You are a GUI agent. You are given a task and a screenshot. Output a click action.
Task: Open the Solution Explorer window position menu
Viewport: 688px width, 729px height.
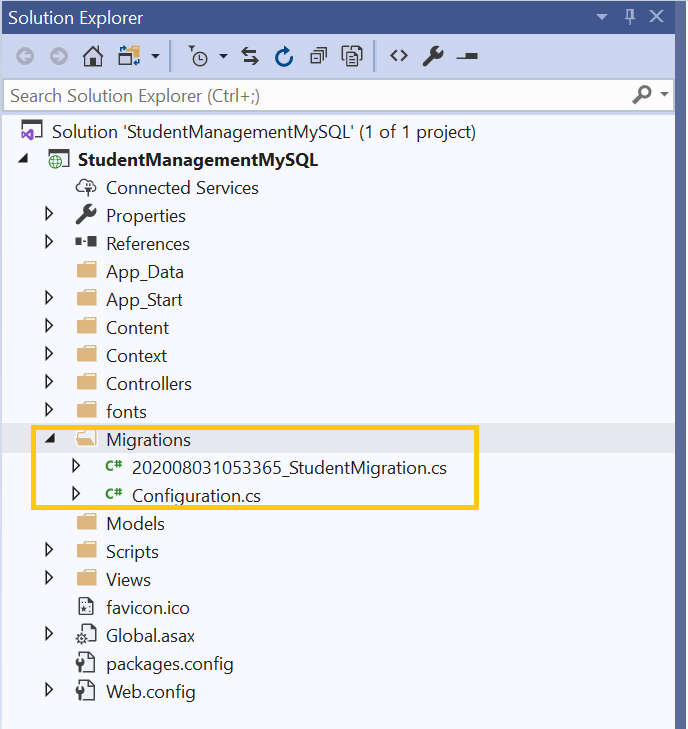pyautogui.click(x=602, y=17)
